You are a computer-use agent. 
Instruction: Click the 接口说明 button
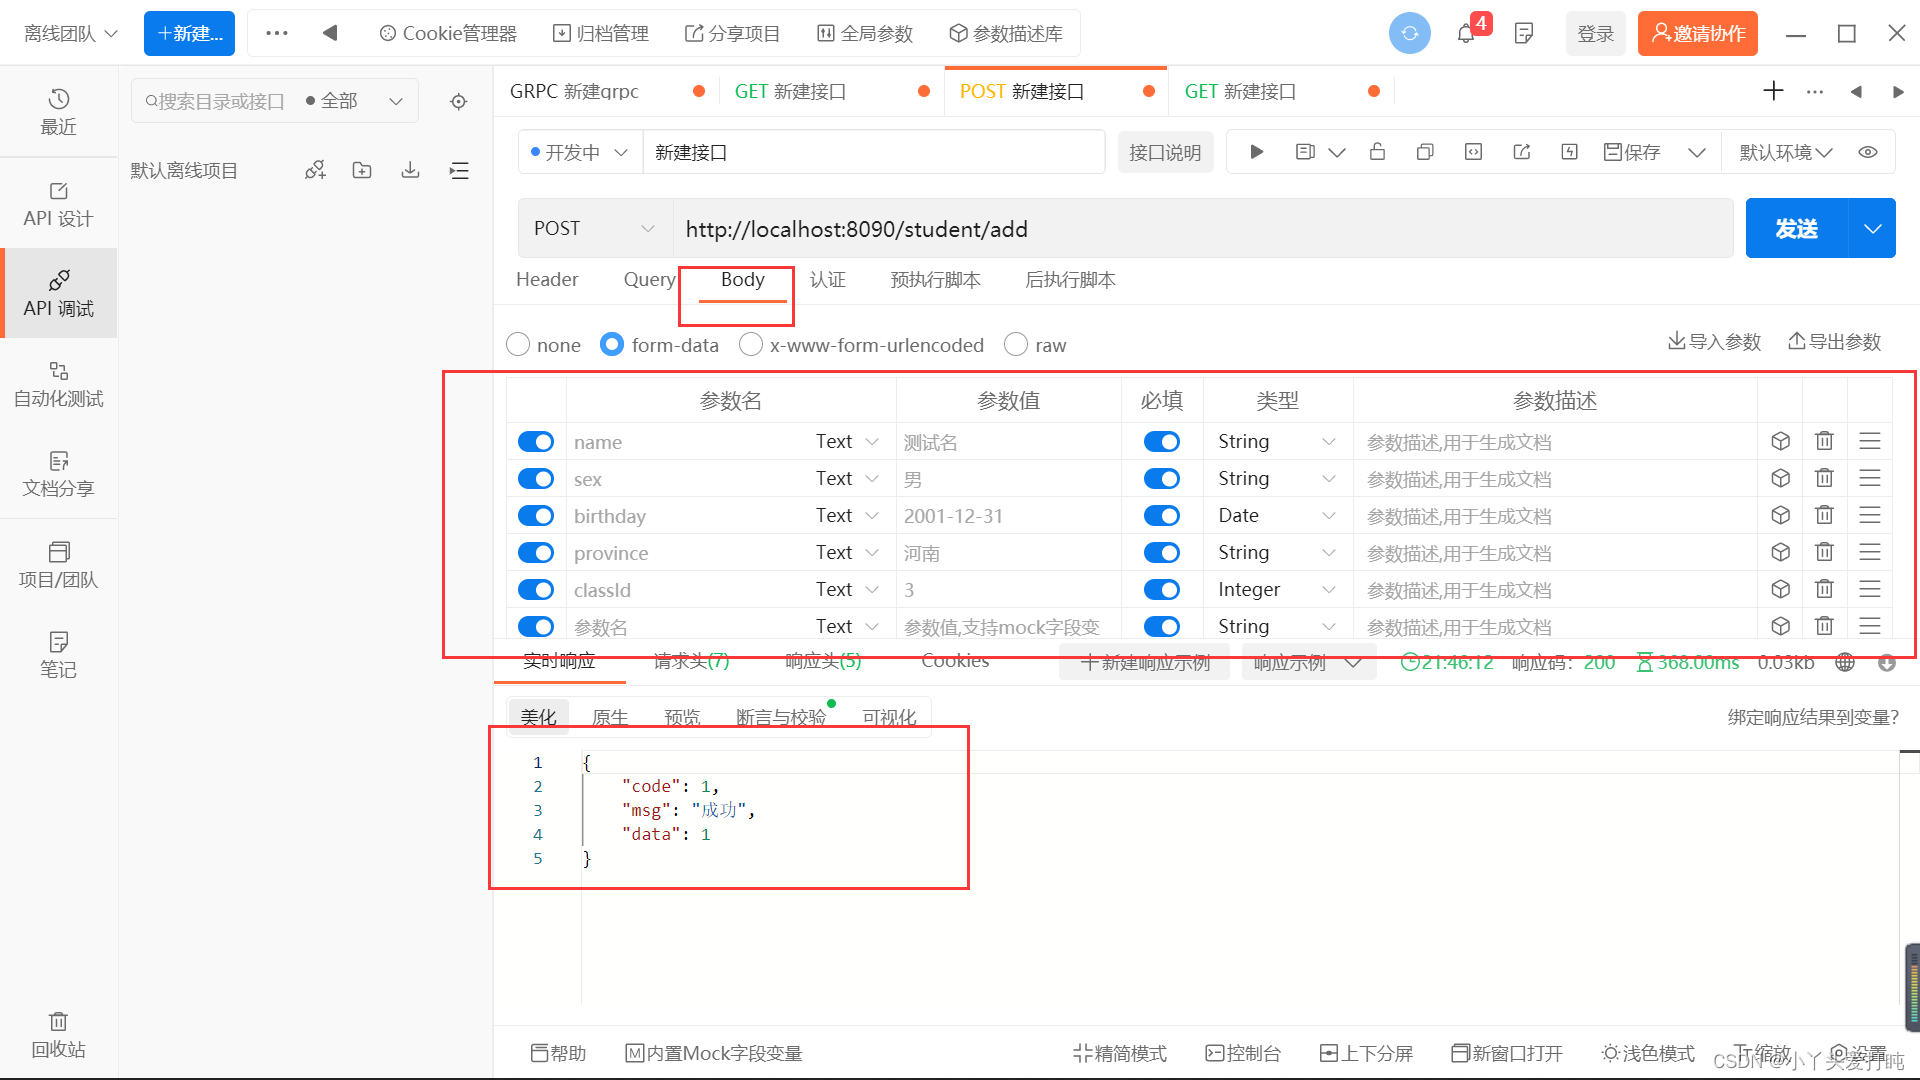click(1165, 152)
